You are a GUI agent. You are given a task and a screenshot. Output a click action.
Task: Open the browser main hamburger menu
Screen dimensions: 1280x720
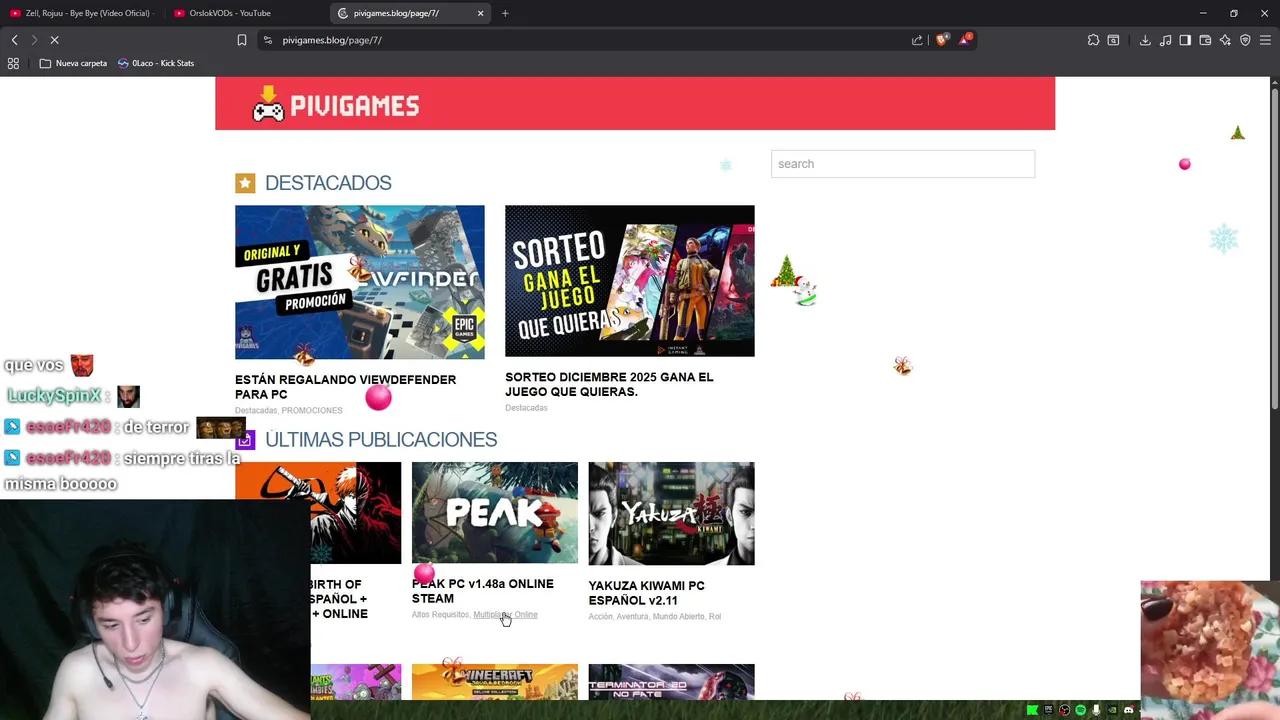(x=1265, y=40)
